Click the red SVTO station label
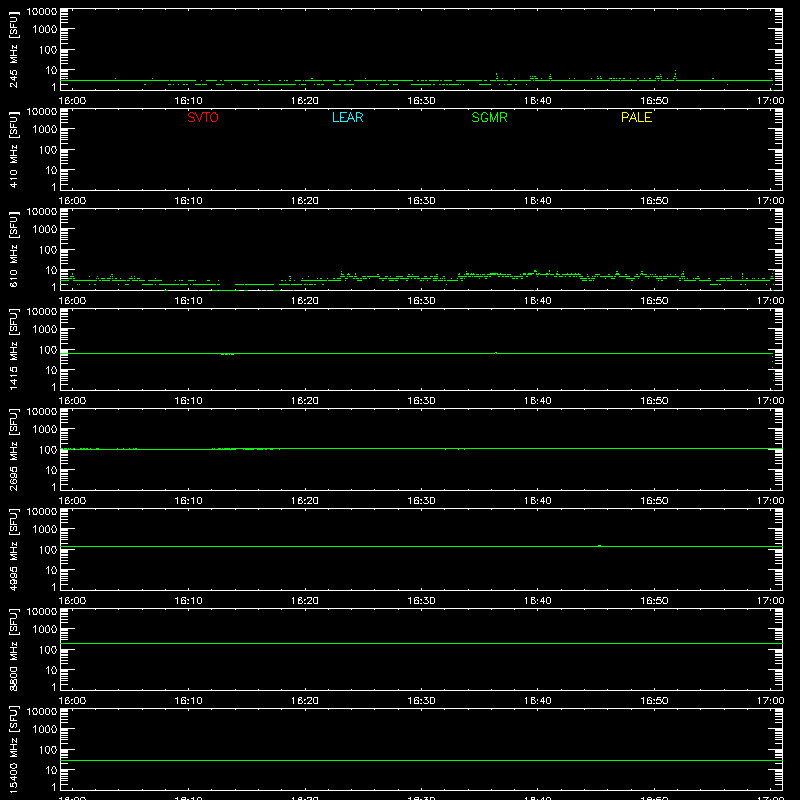Screen dimensions: 800x800 [203, 117]
